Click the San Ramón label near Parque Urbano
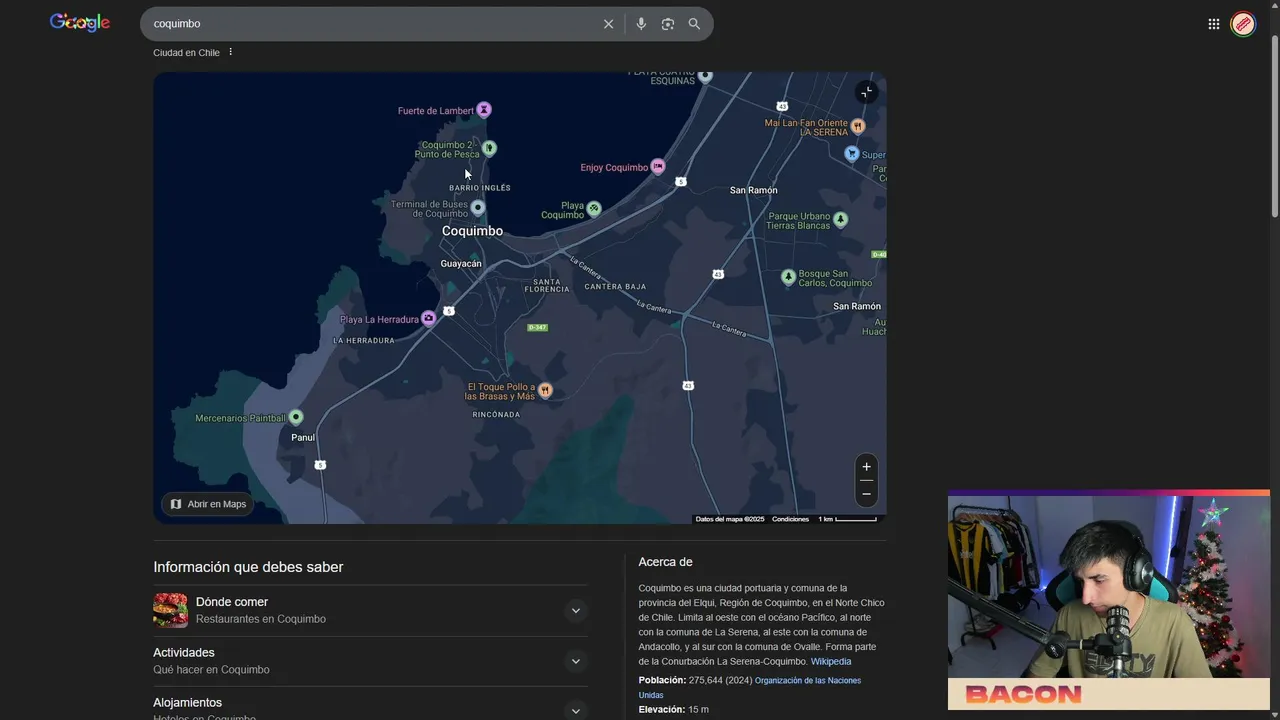 754,190
